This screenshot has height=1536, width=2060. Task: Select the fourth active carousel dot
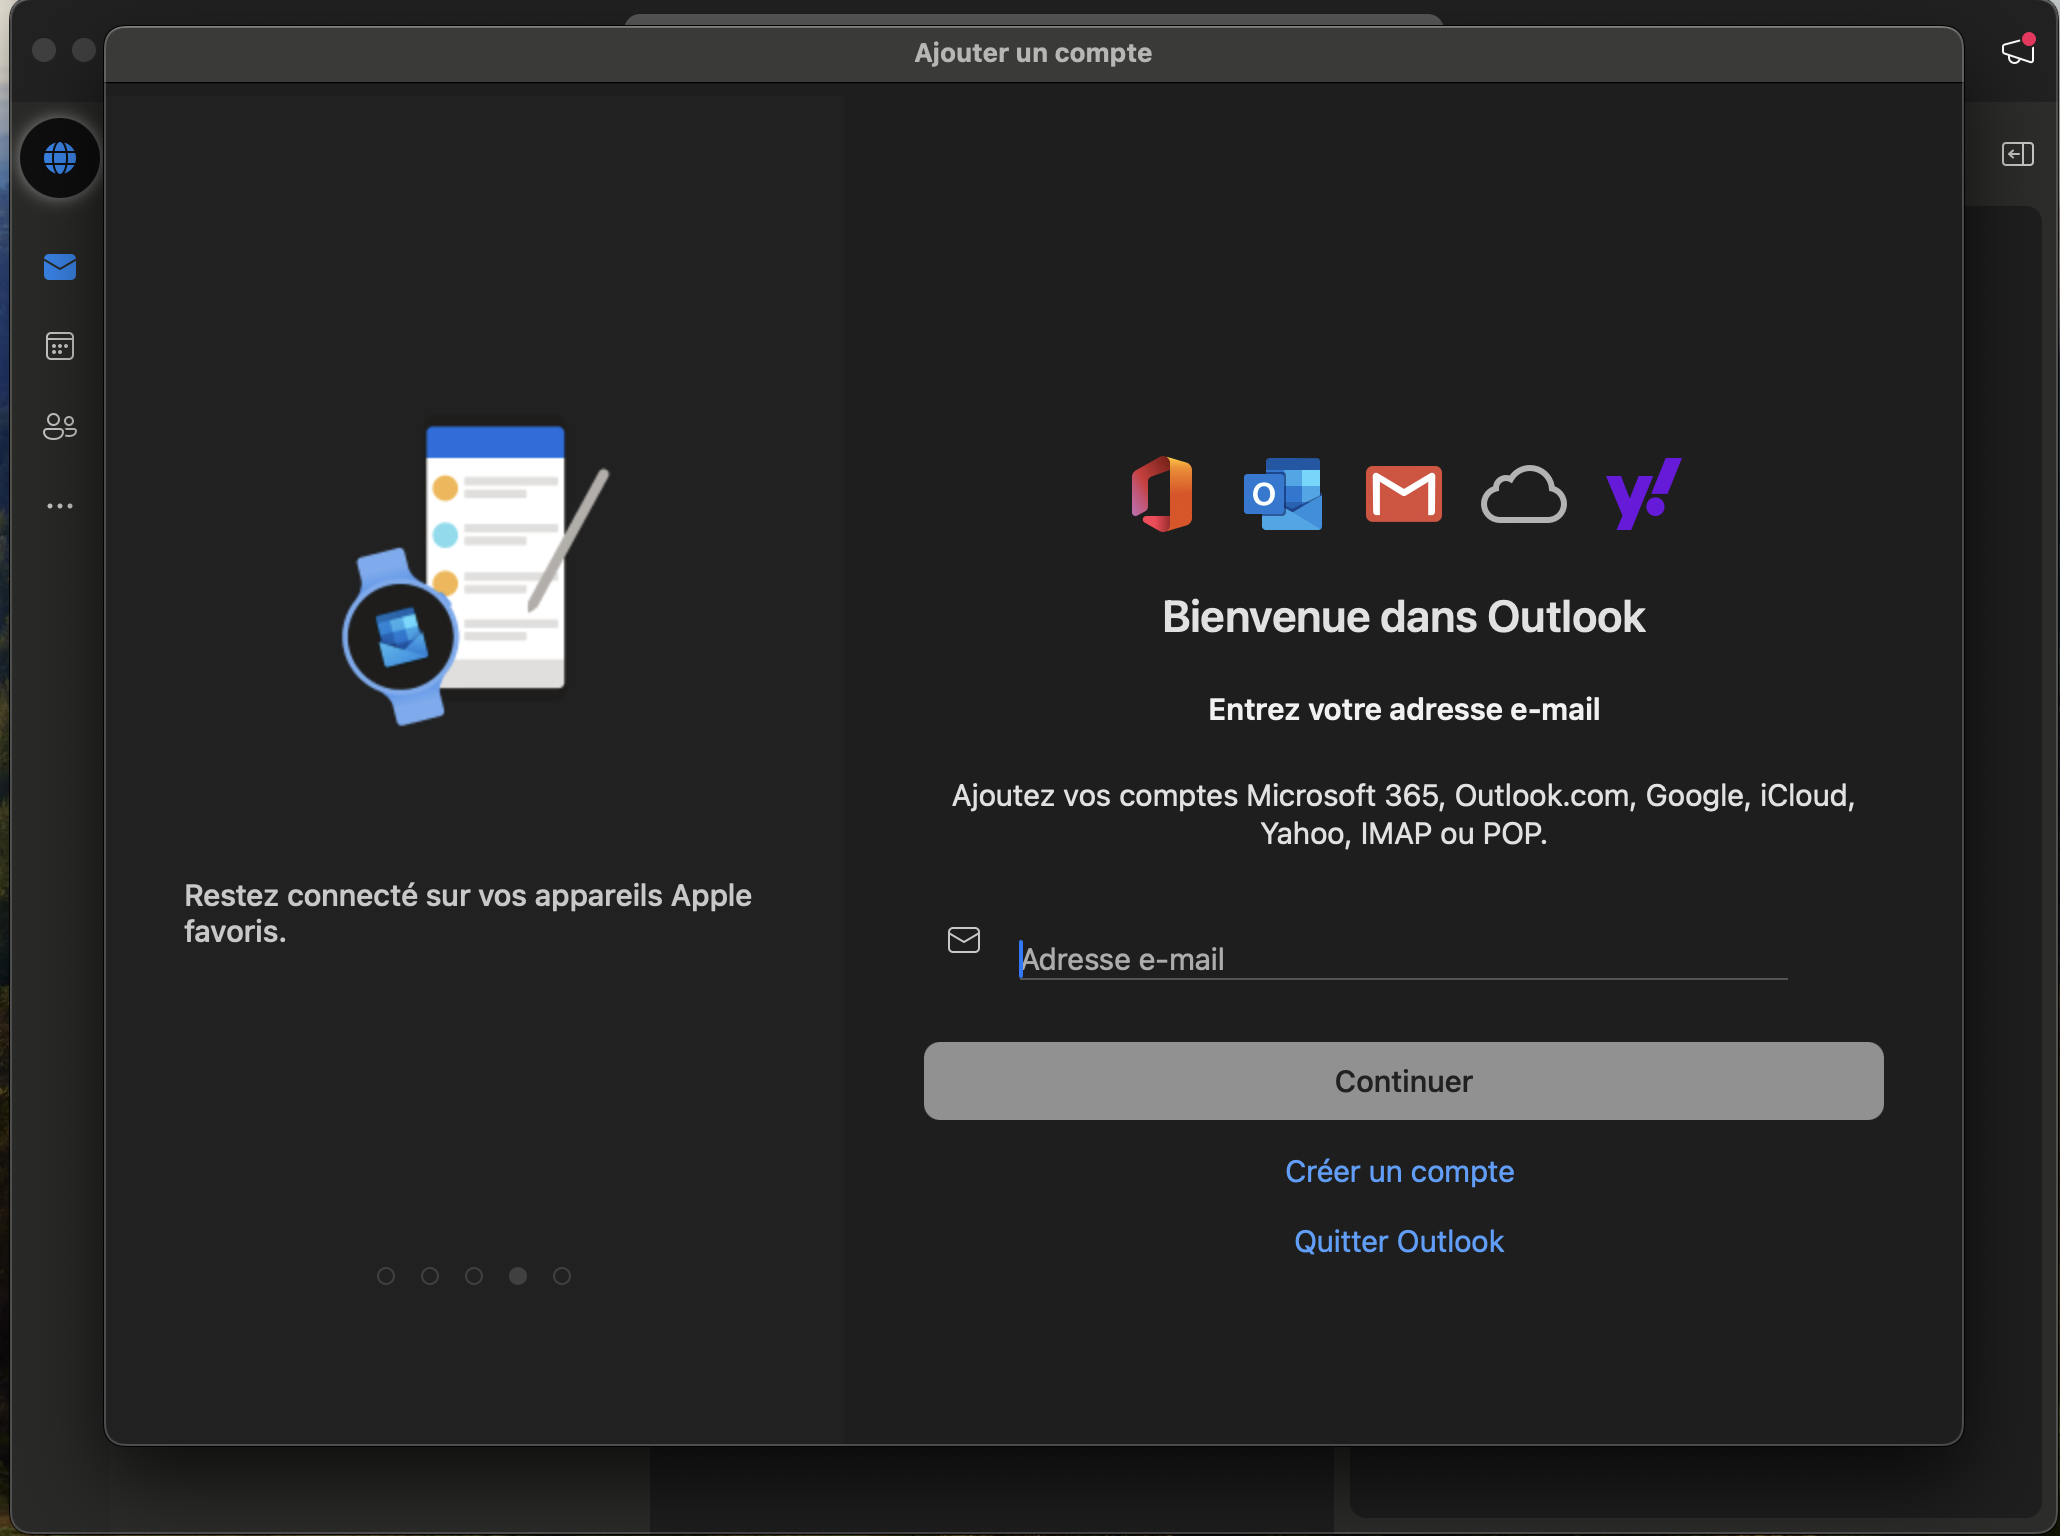coord(518,1276)
